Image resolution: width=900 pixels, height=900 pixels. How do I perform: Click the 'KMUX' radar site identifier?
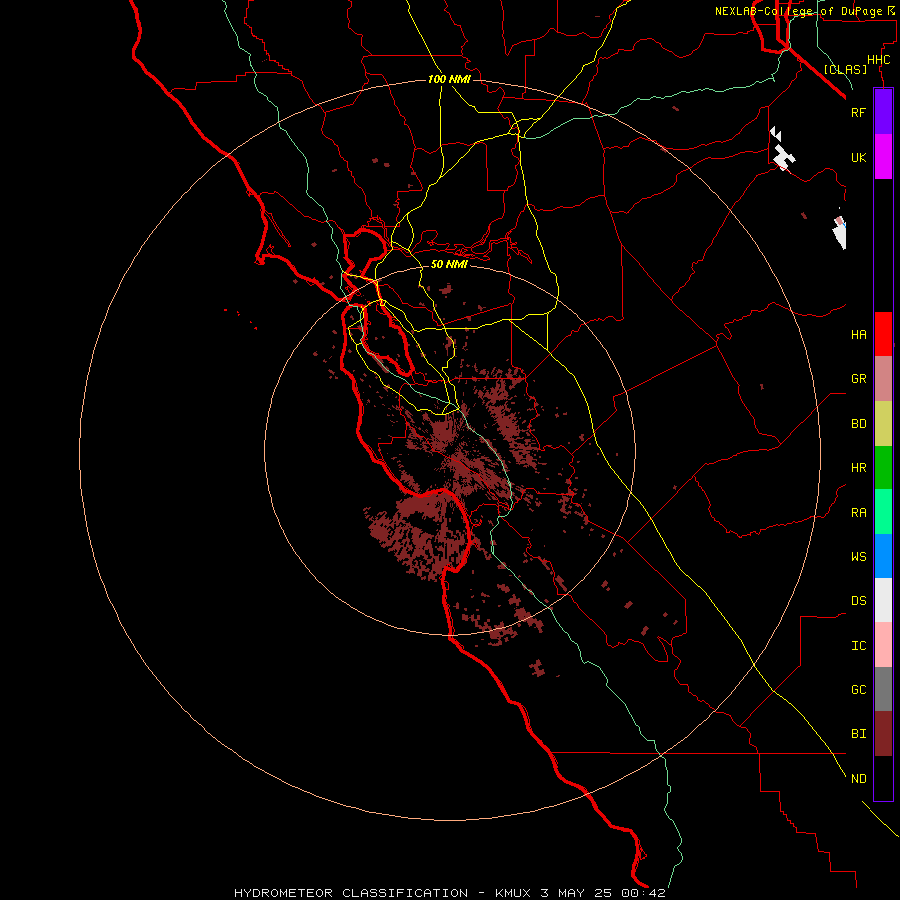514,893
